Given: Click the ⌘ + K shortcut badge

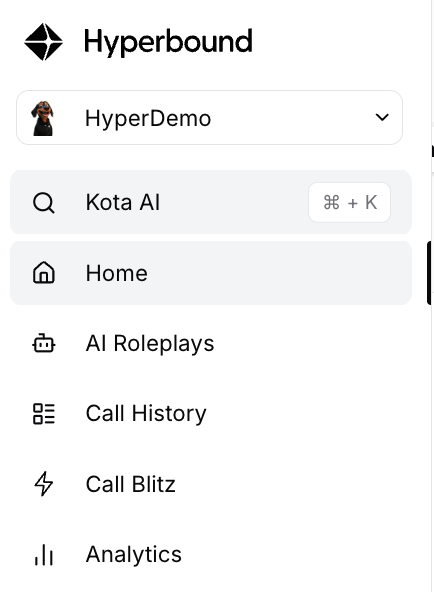Looking at the screenshot, I should 349,202.
